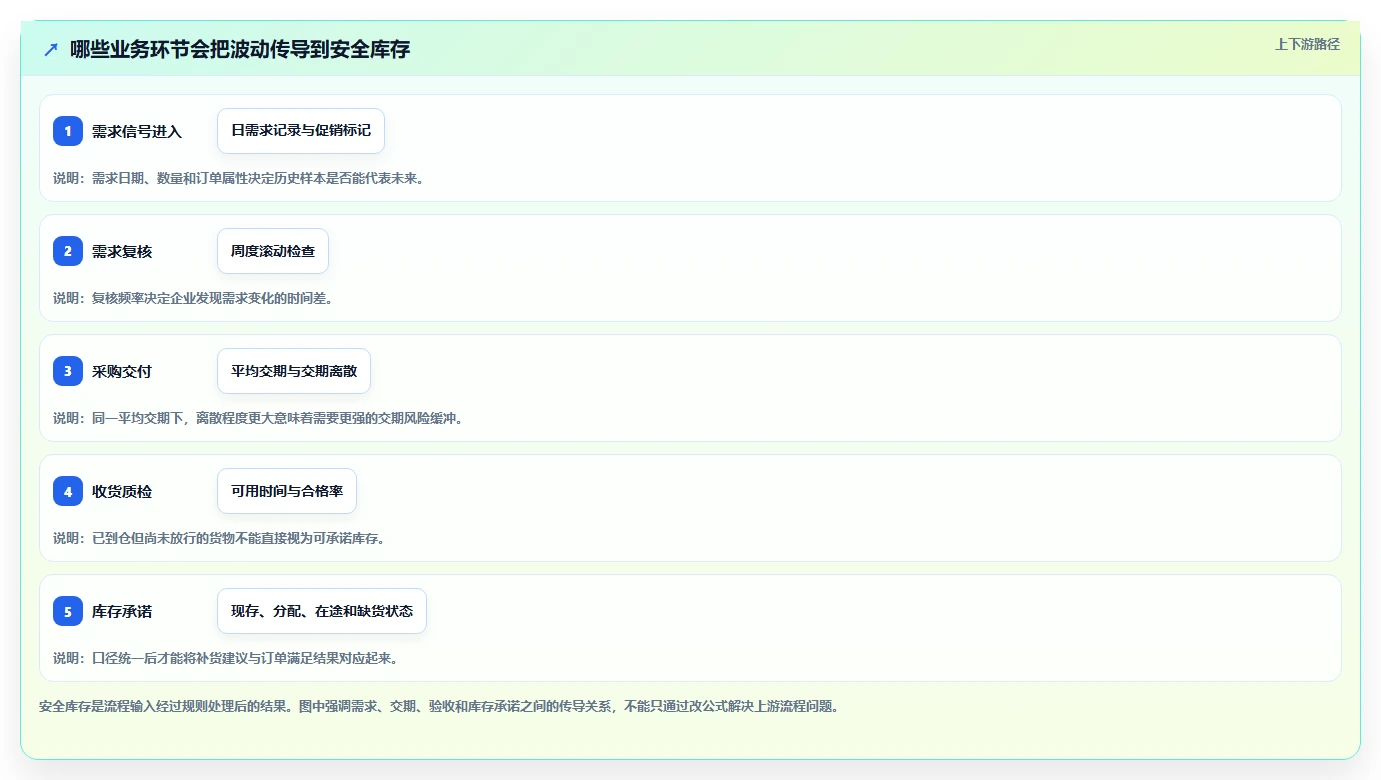This screenshot has width=1381, height=780.
Task: Click the footer note starting with 安全库存是流程输入
Action: (x=439, y=706)
